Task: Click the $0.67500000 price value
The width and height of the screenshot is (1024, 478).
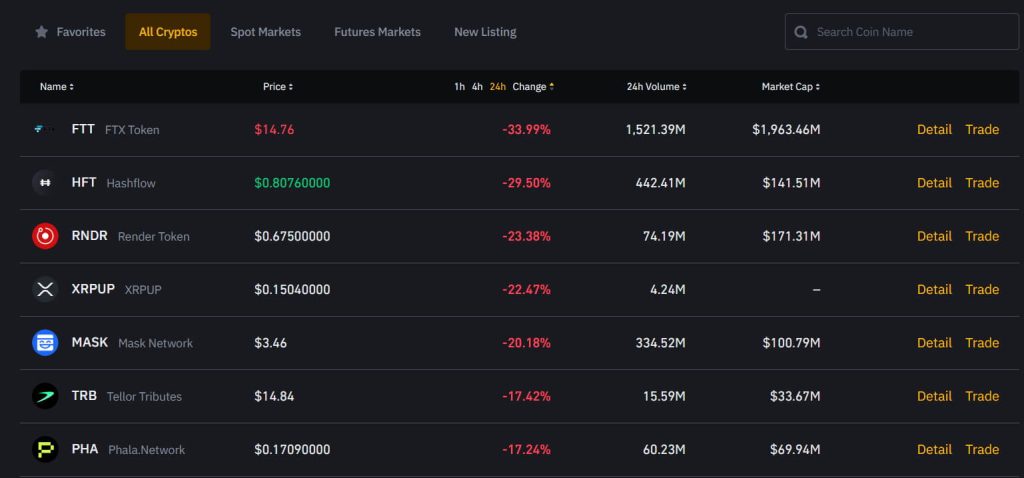Action: [293, 236]
